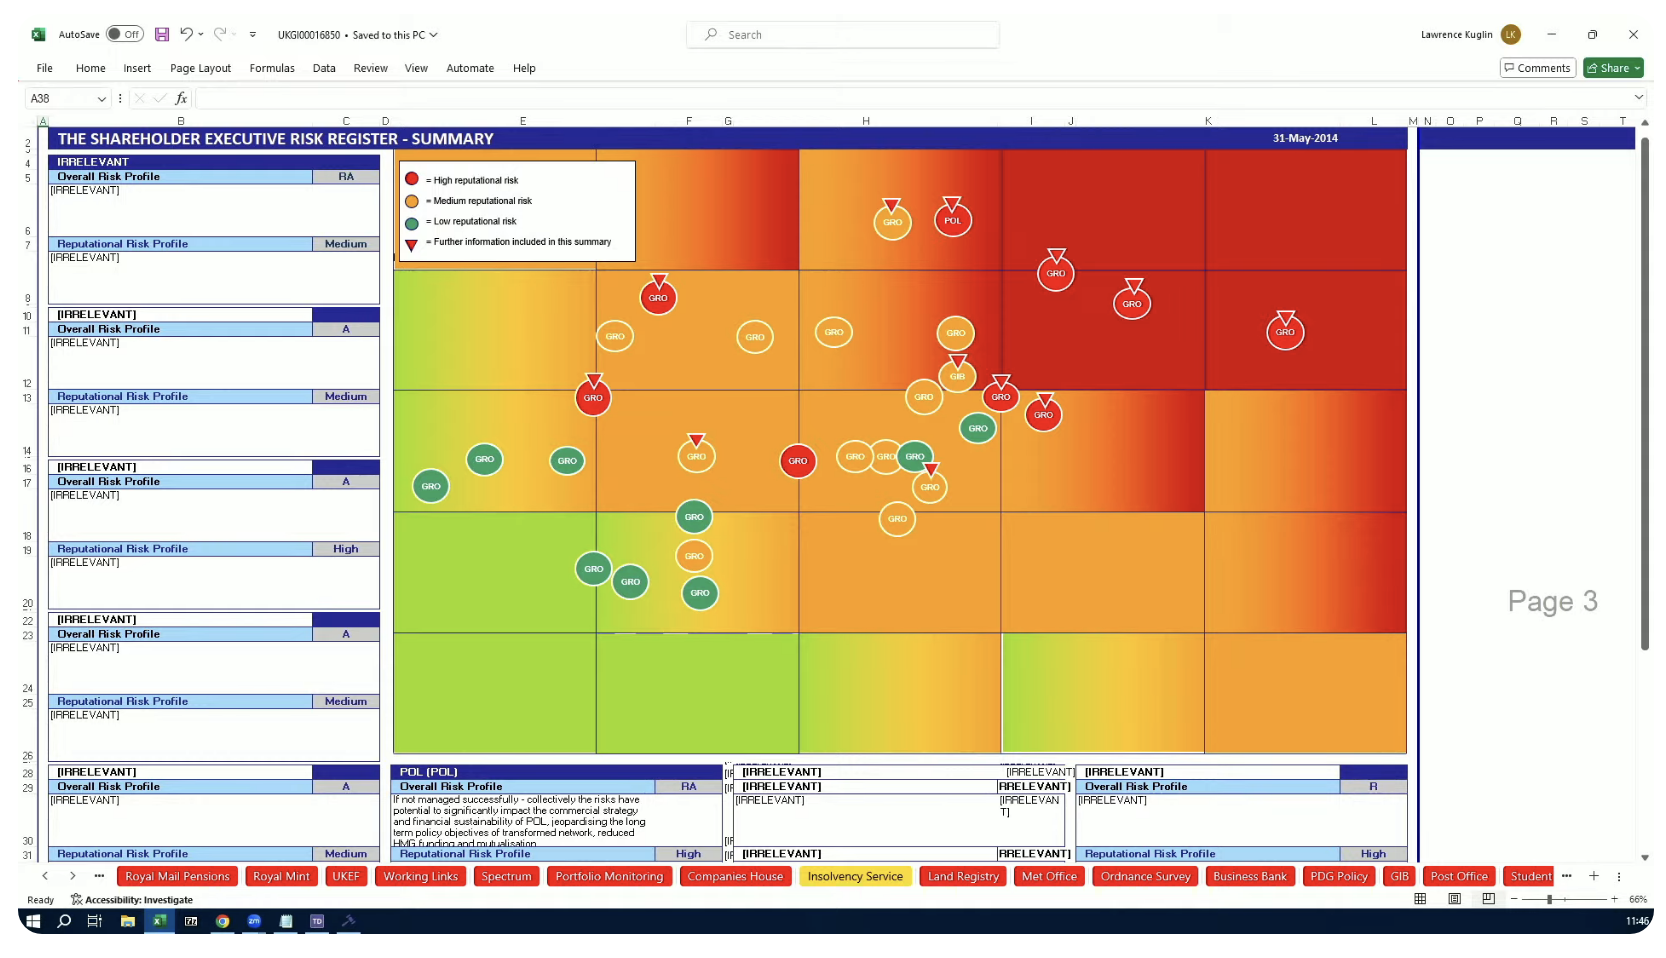Expand the Name Box dropdown arrow
The image size is (1666, 958).
tap(101, 98)
